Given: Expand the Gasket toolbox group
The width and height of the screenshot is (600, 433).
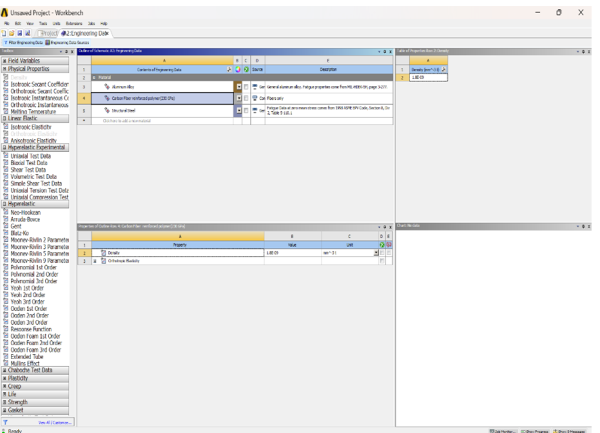Looking at the screenshot, I should [x=5, y=410].
